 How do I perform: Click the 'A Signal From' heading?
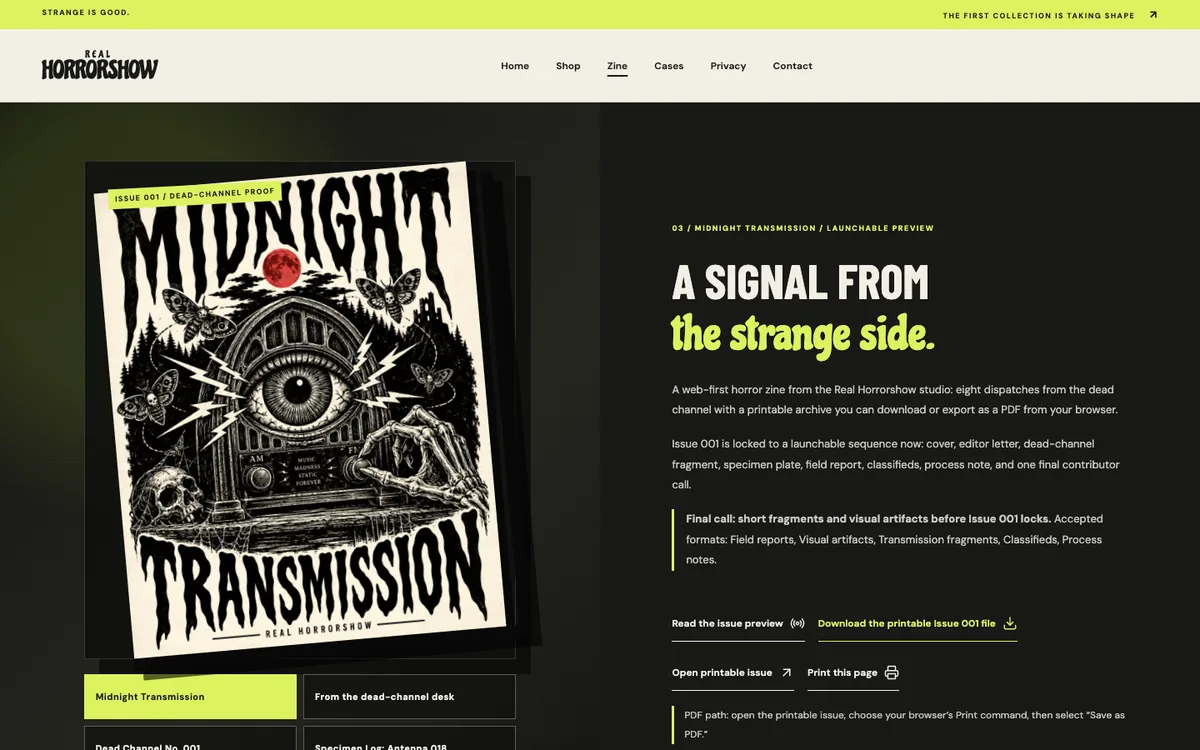[x=800, y=283]
